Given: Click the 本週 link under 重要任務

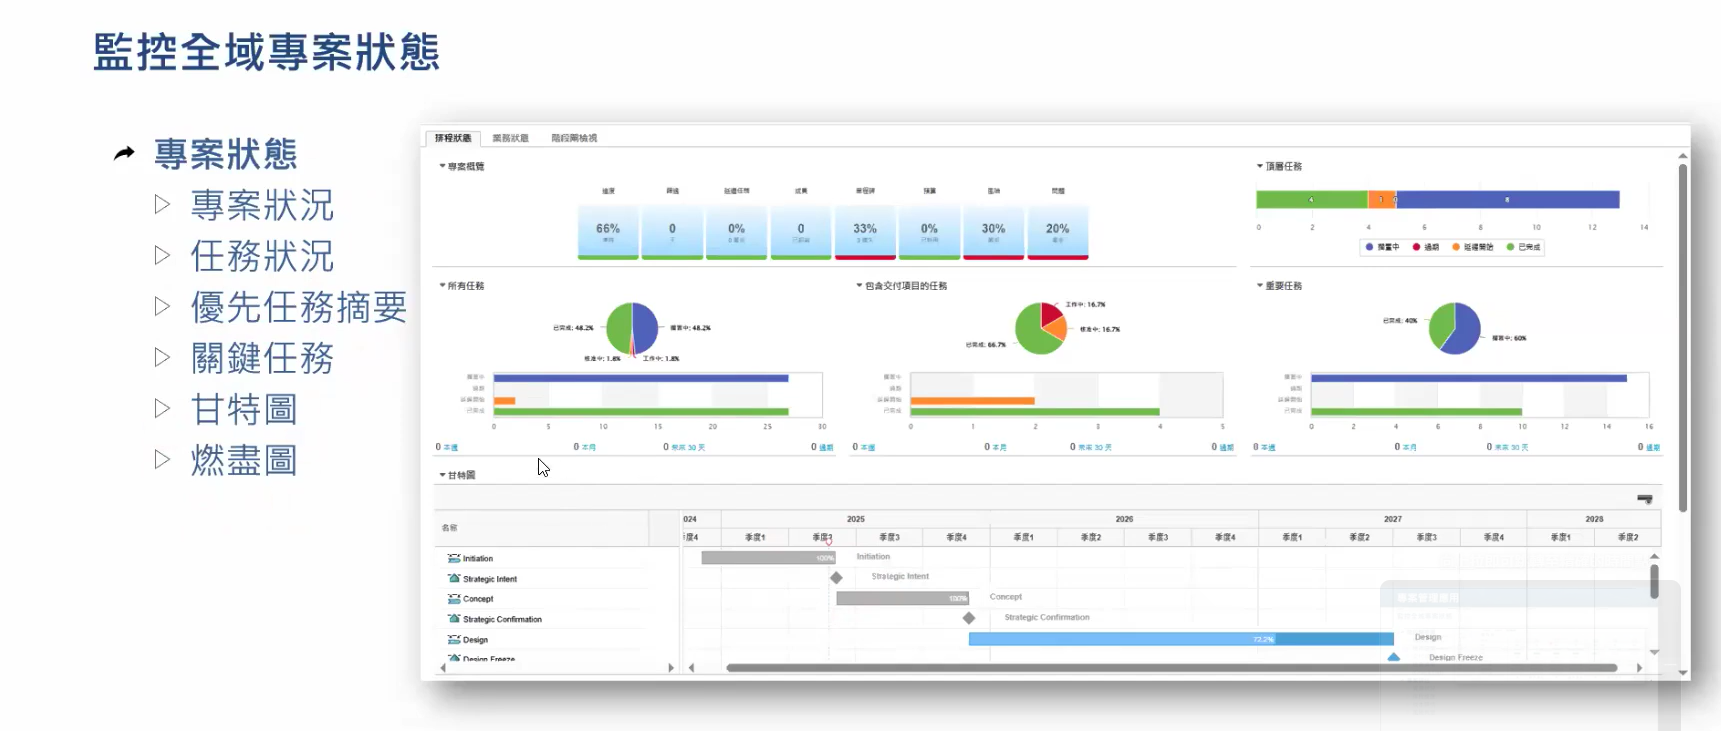Looking at the screenshot, I should click(1267, 448).
